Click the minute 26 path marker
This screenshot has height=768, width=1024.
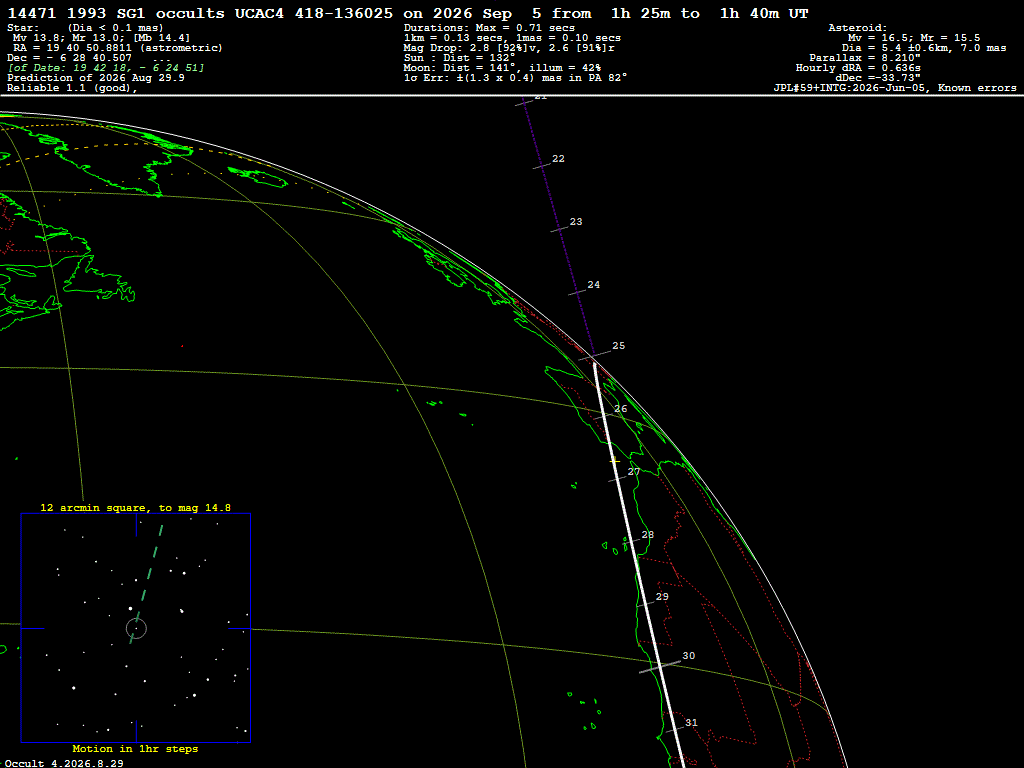point(620,409)
